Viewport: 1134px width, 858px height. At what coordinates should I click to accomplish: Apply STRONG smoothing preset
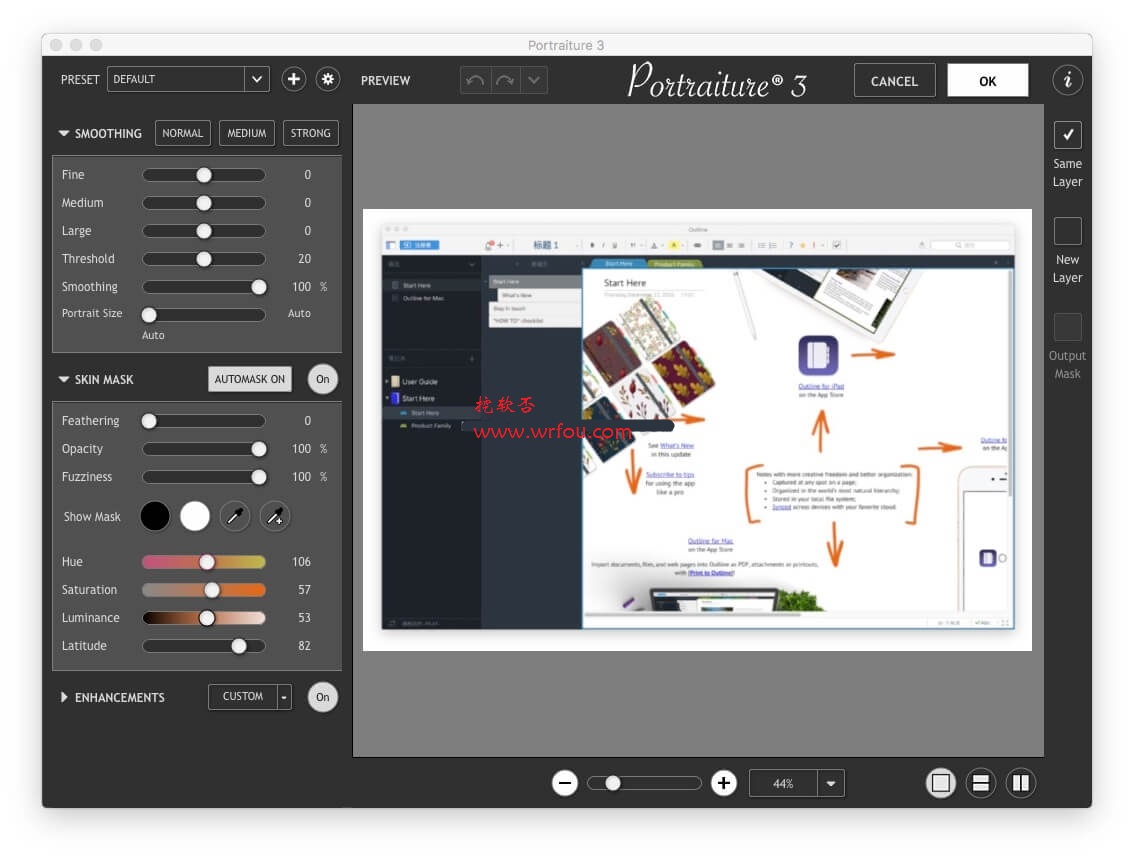click(311, 133)
